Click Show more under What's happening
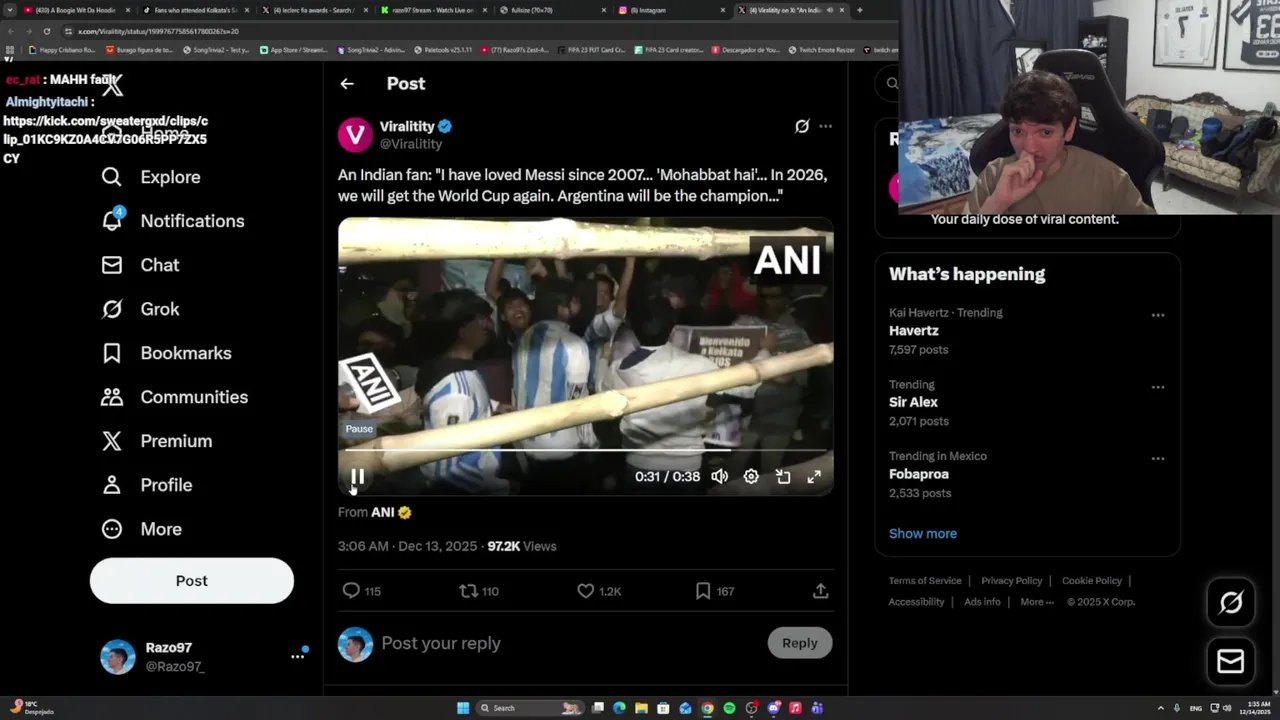Image resolution: width=1280 pixels, height=720 pixels. [x=923, y=533]
